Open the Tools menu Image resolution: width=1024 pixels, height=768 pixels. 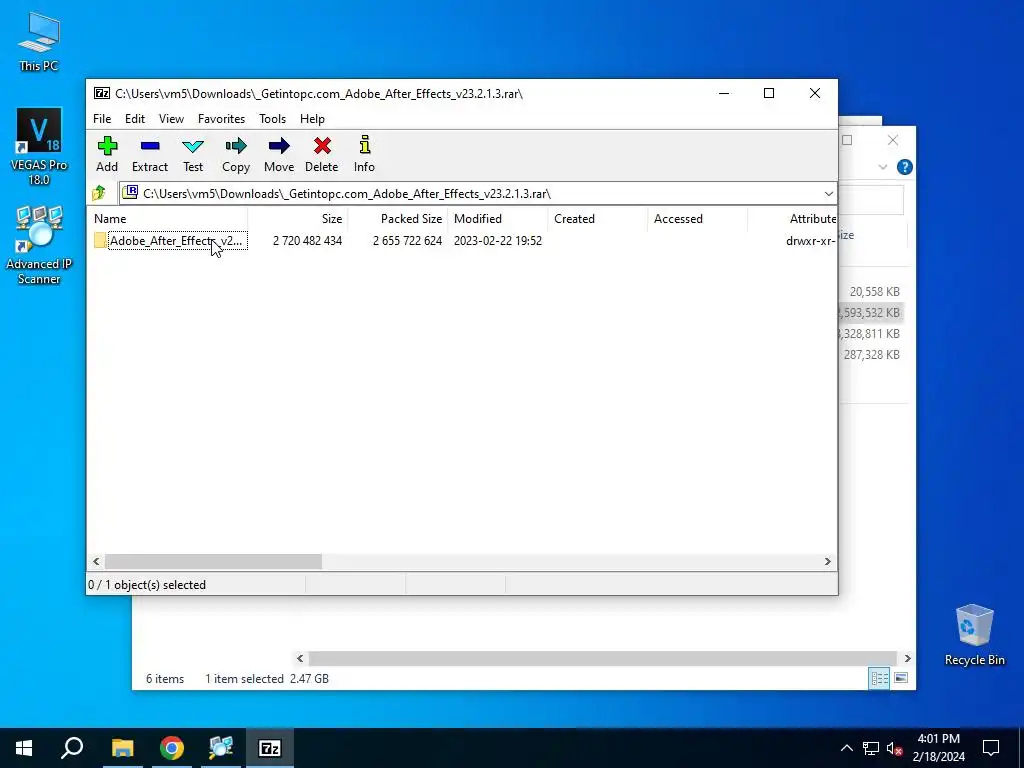[272, 119]
